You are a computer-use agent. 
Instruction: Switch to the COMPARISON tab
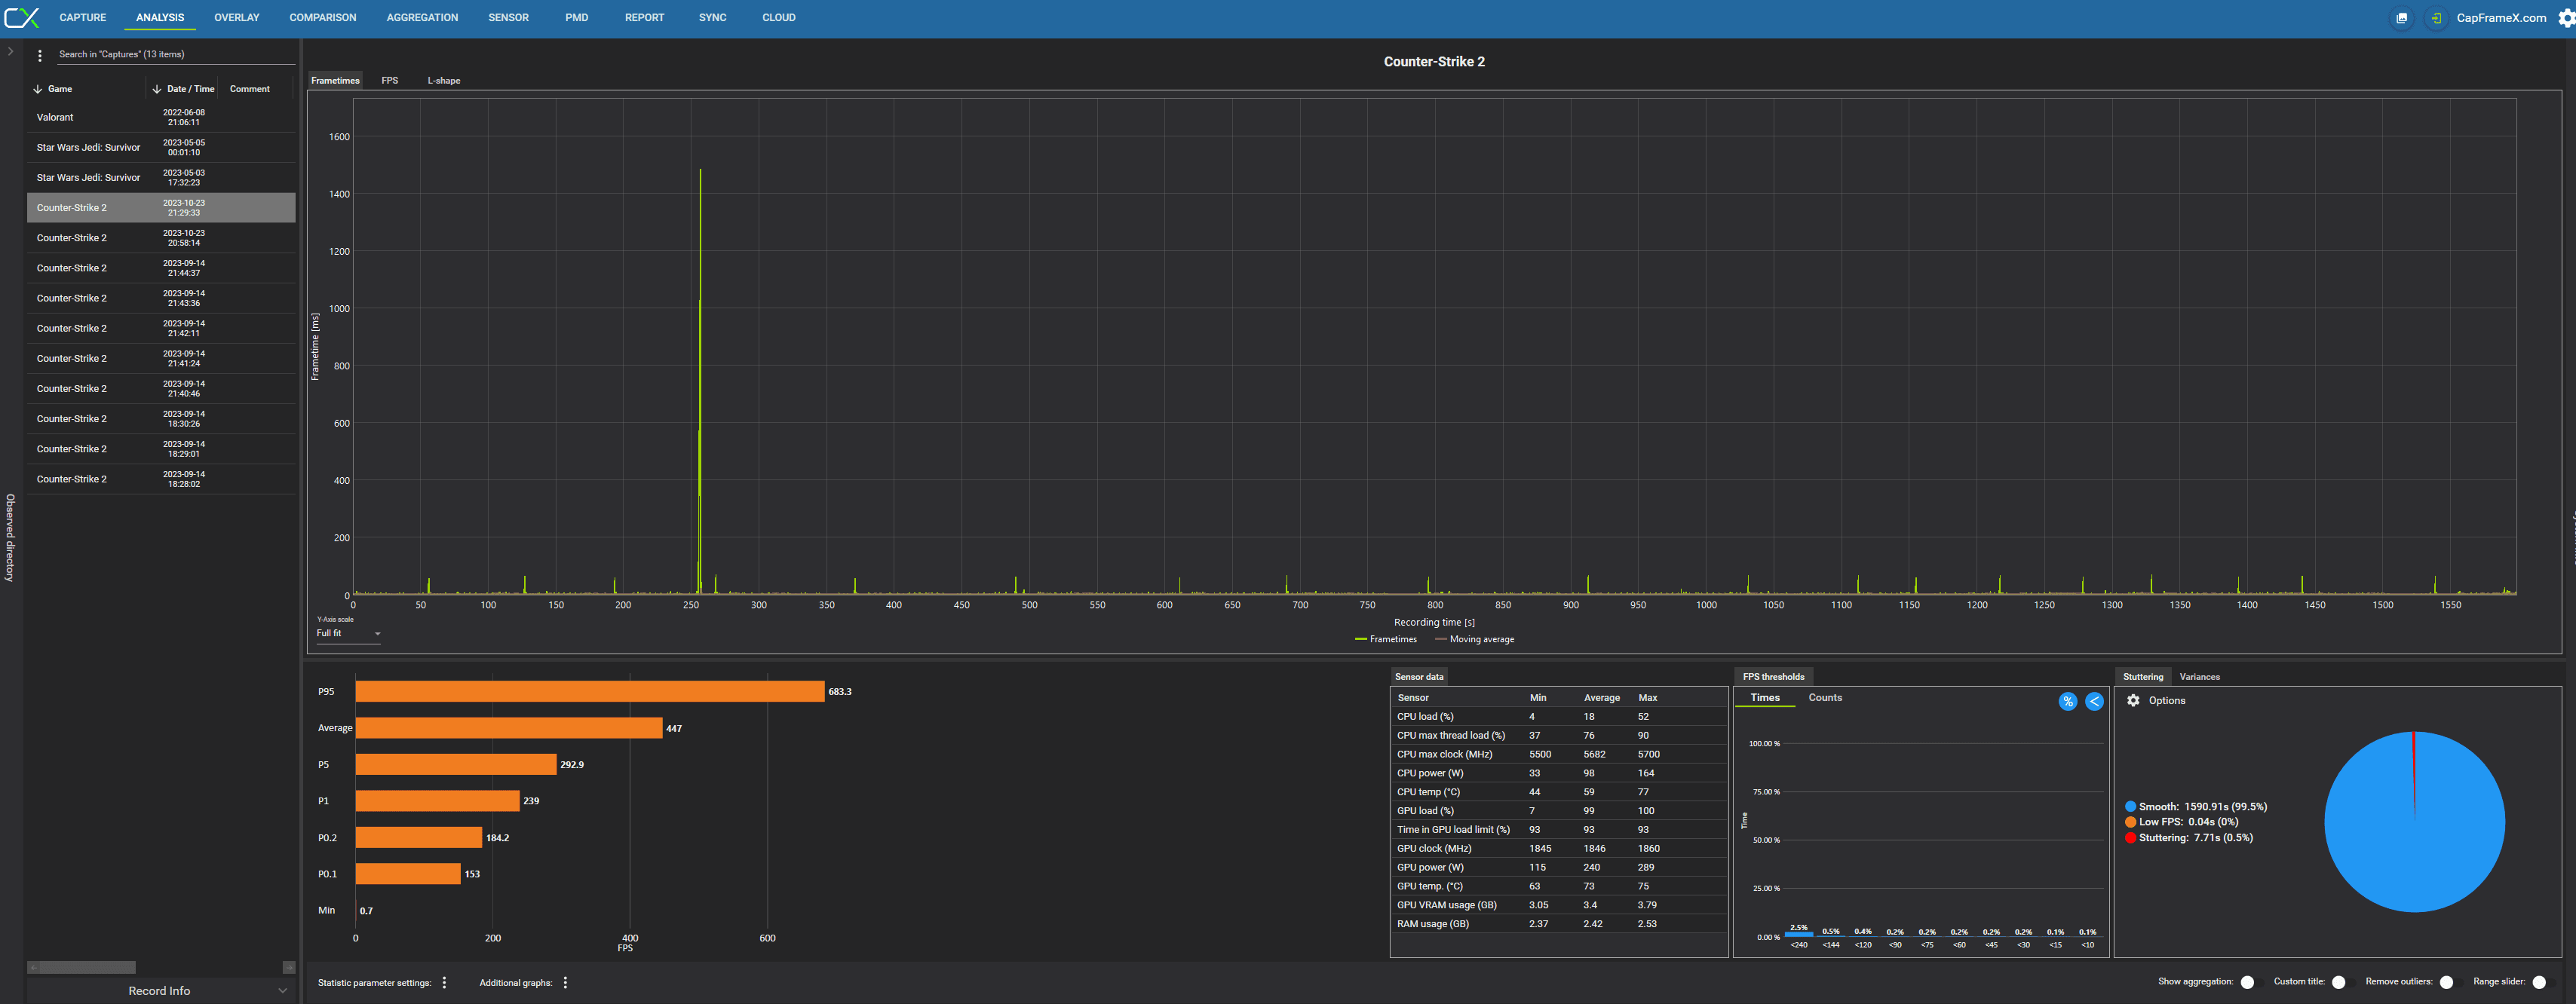(322, 18)
